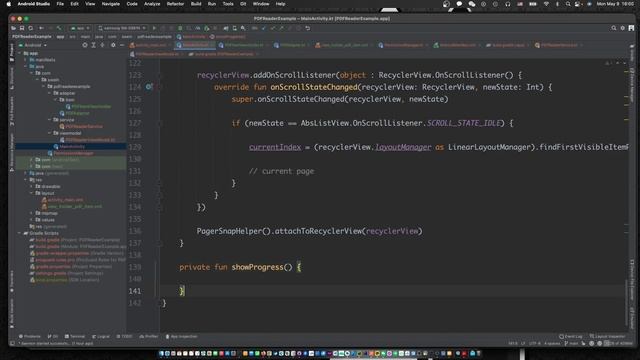Collapse the adapter package
Viewport: 640px width, 360px height.
[x=50, y=93]
